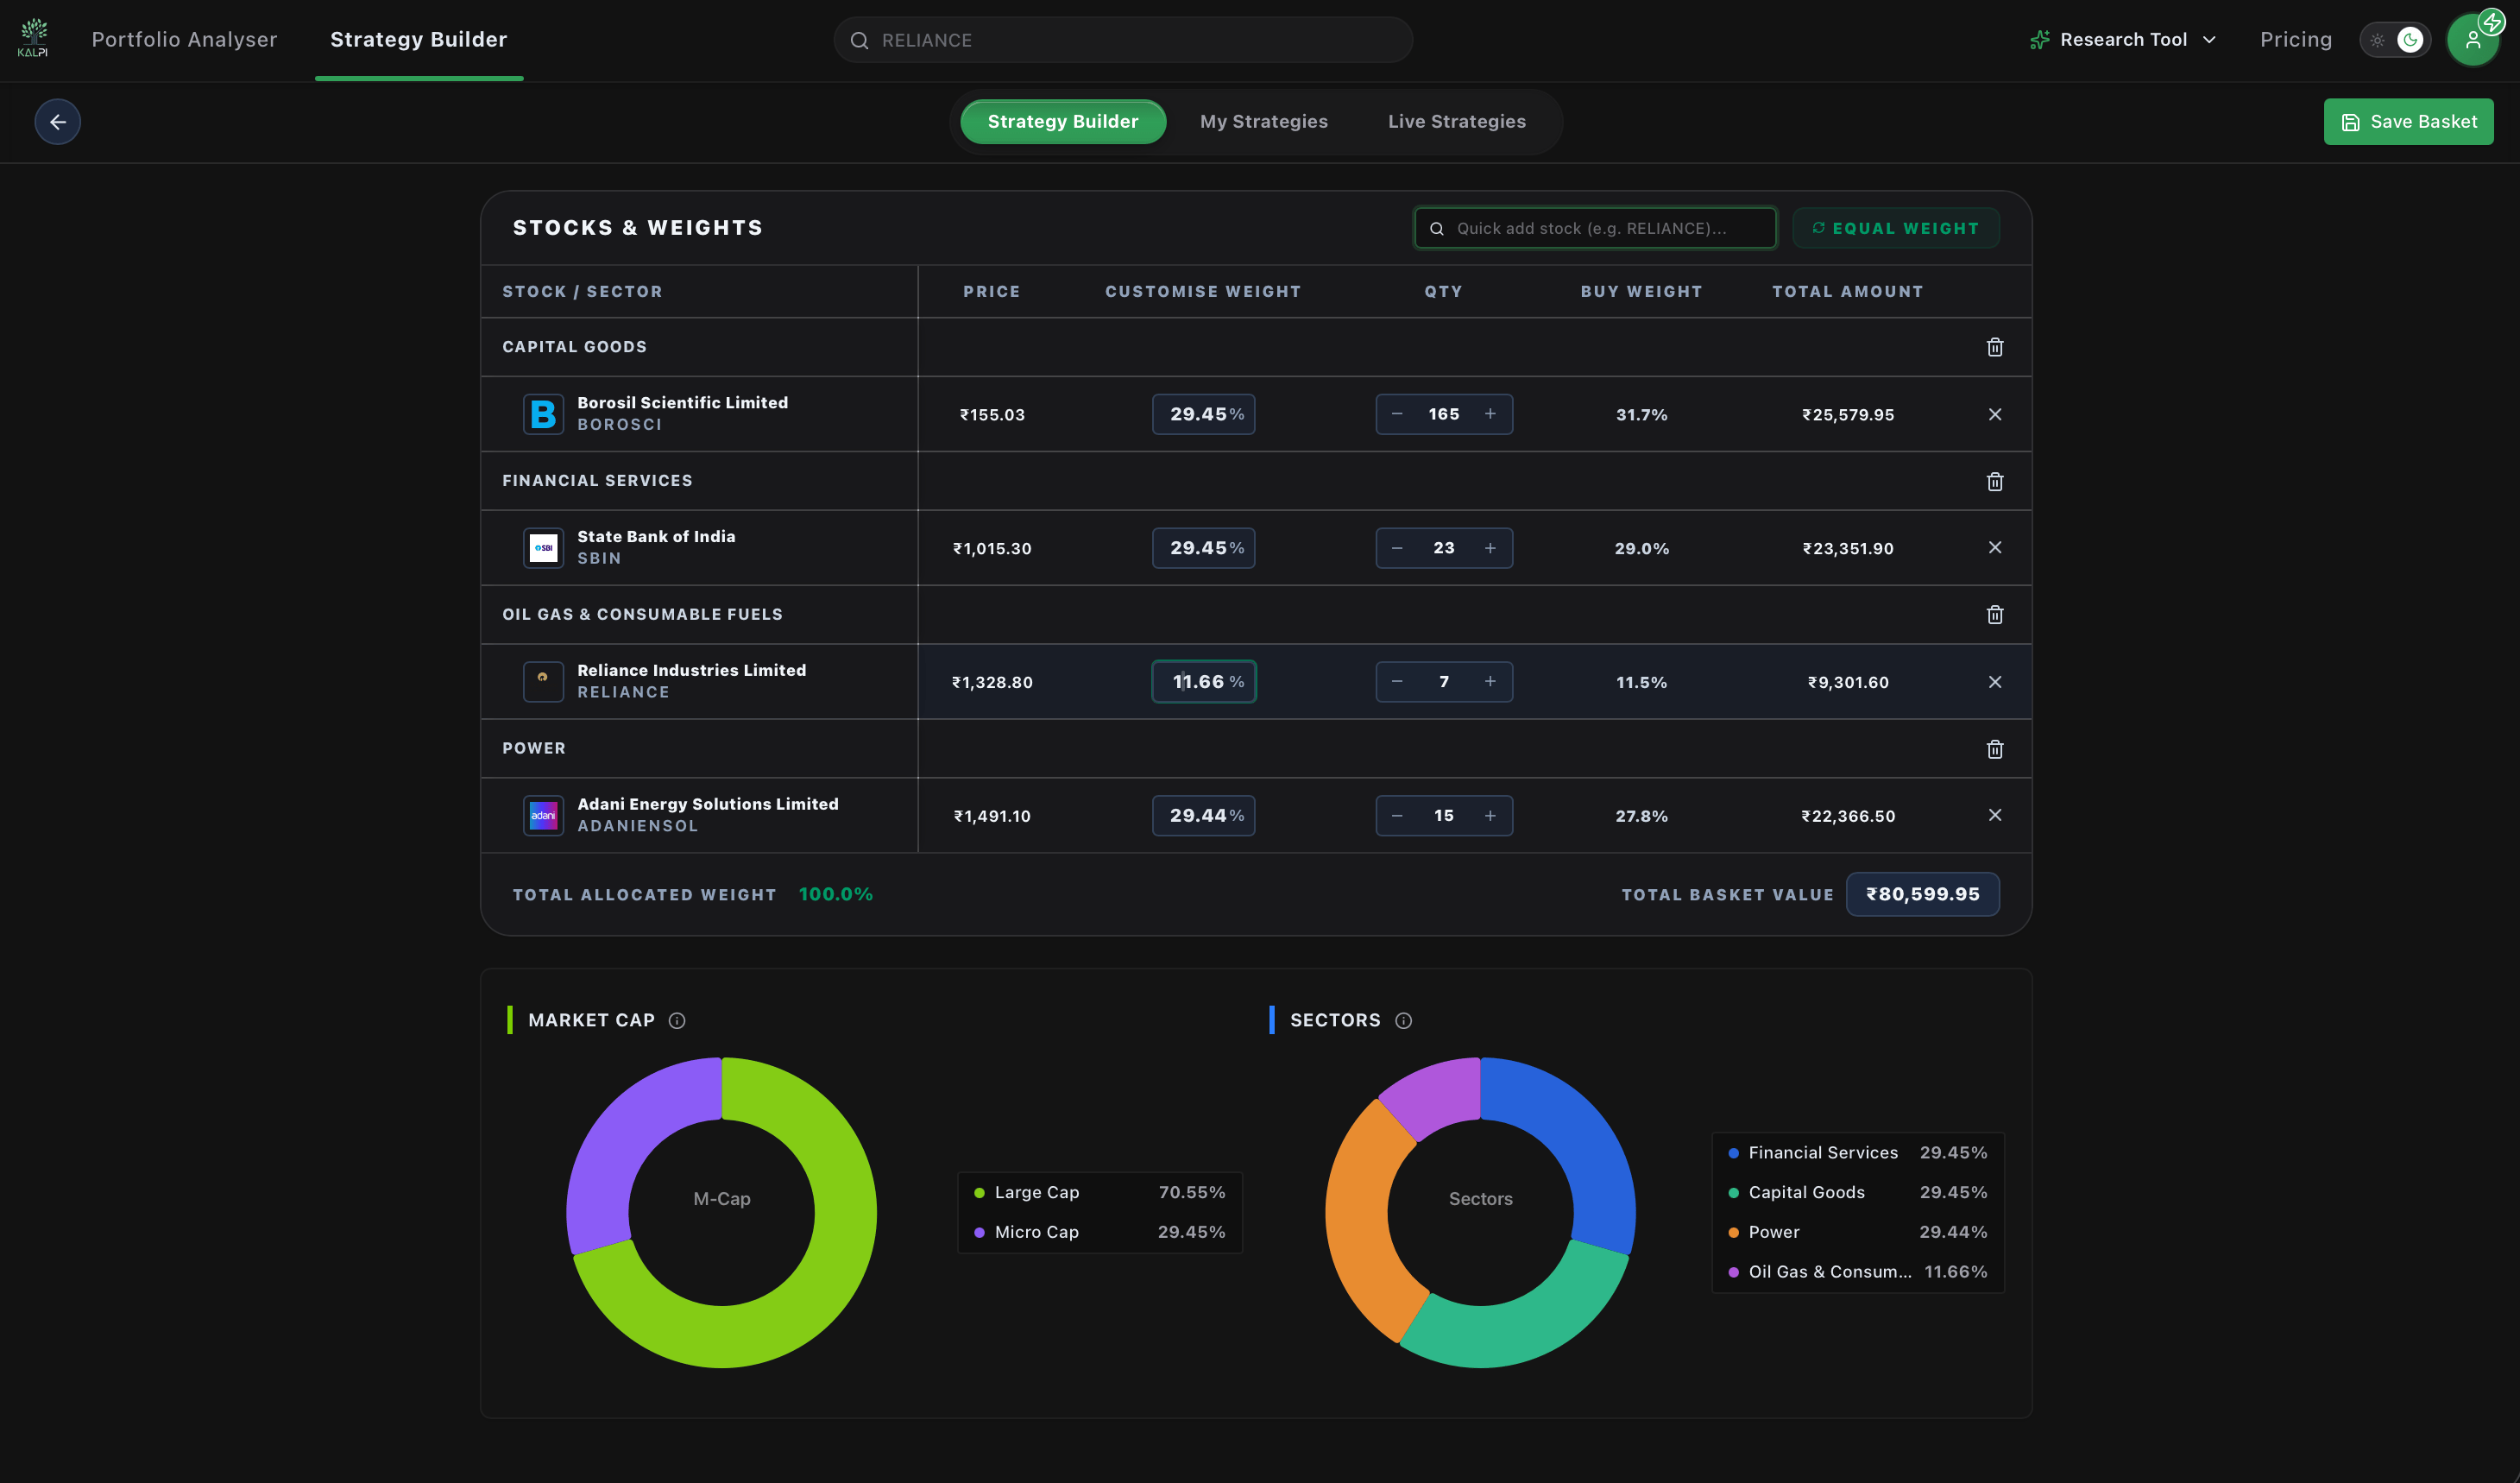Click the Borosil quantity value 165

pyautogui.click(x=1443, y=414)
